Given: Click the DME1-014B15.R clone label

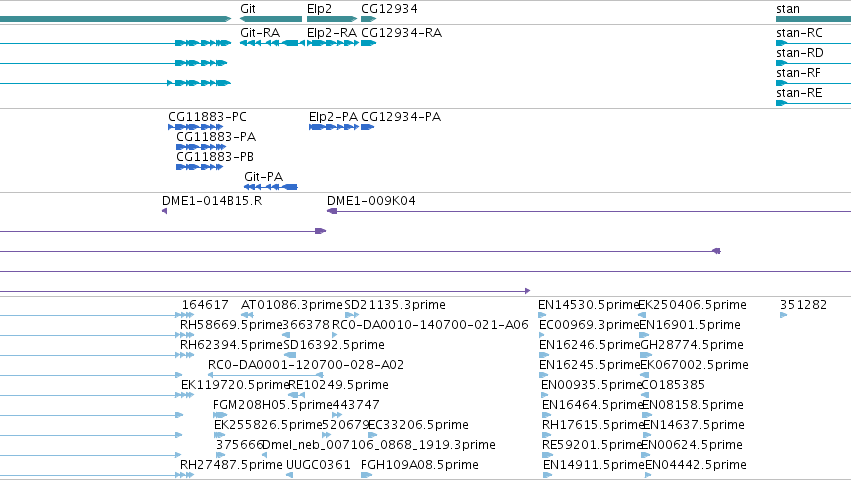Looking at the screenshot, I should [x=212, y=201].
